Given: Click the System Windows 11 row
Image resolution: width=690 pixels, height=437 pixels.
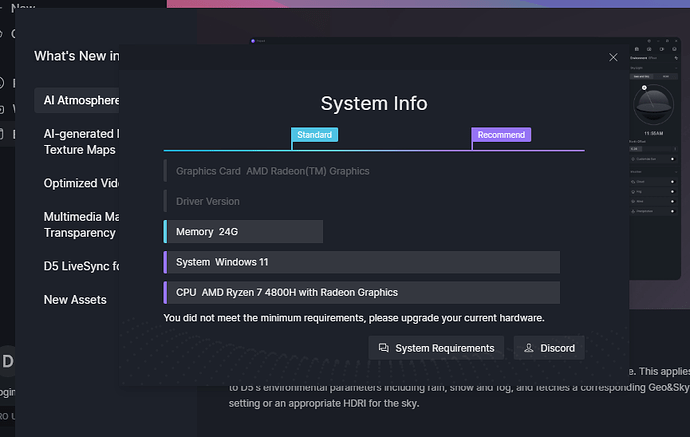Looking at the screenshot, I should click(x=362, y=262).
